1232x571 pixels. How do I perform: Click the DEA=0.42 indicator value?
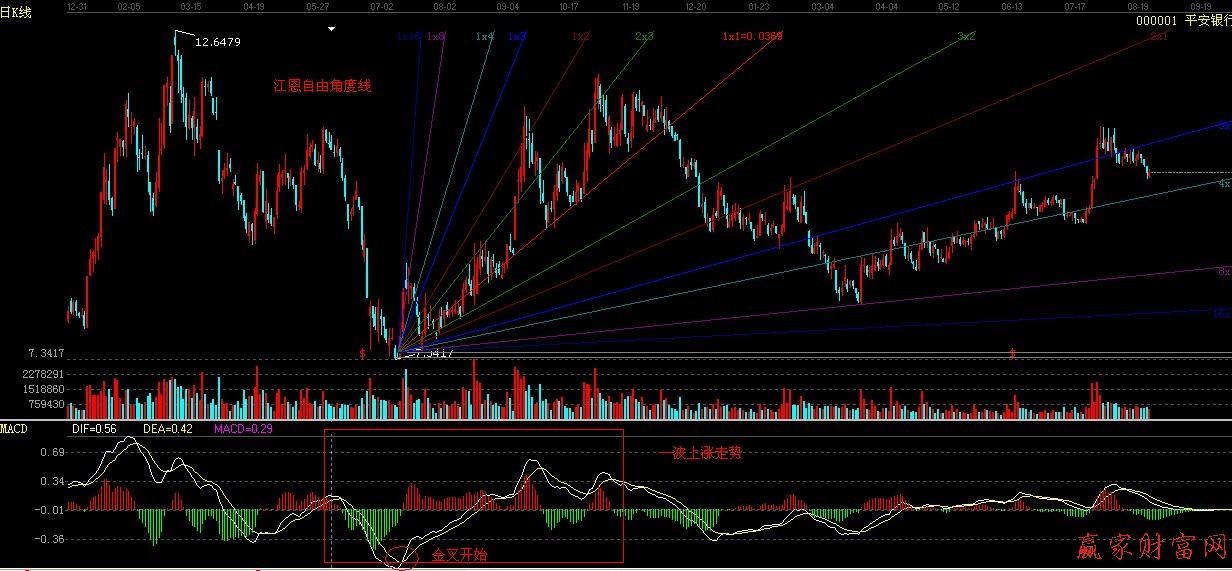click(x=166, y=428)
